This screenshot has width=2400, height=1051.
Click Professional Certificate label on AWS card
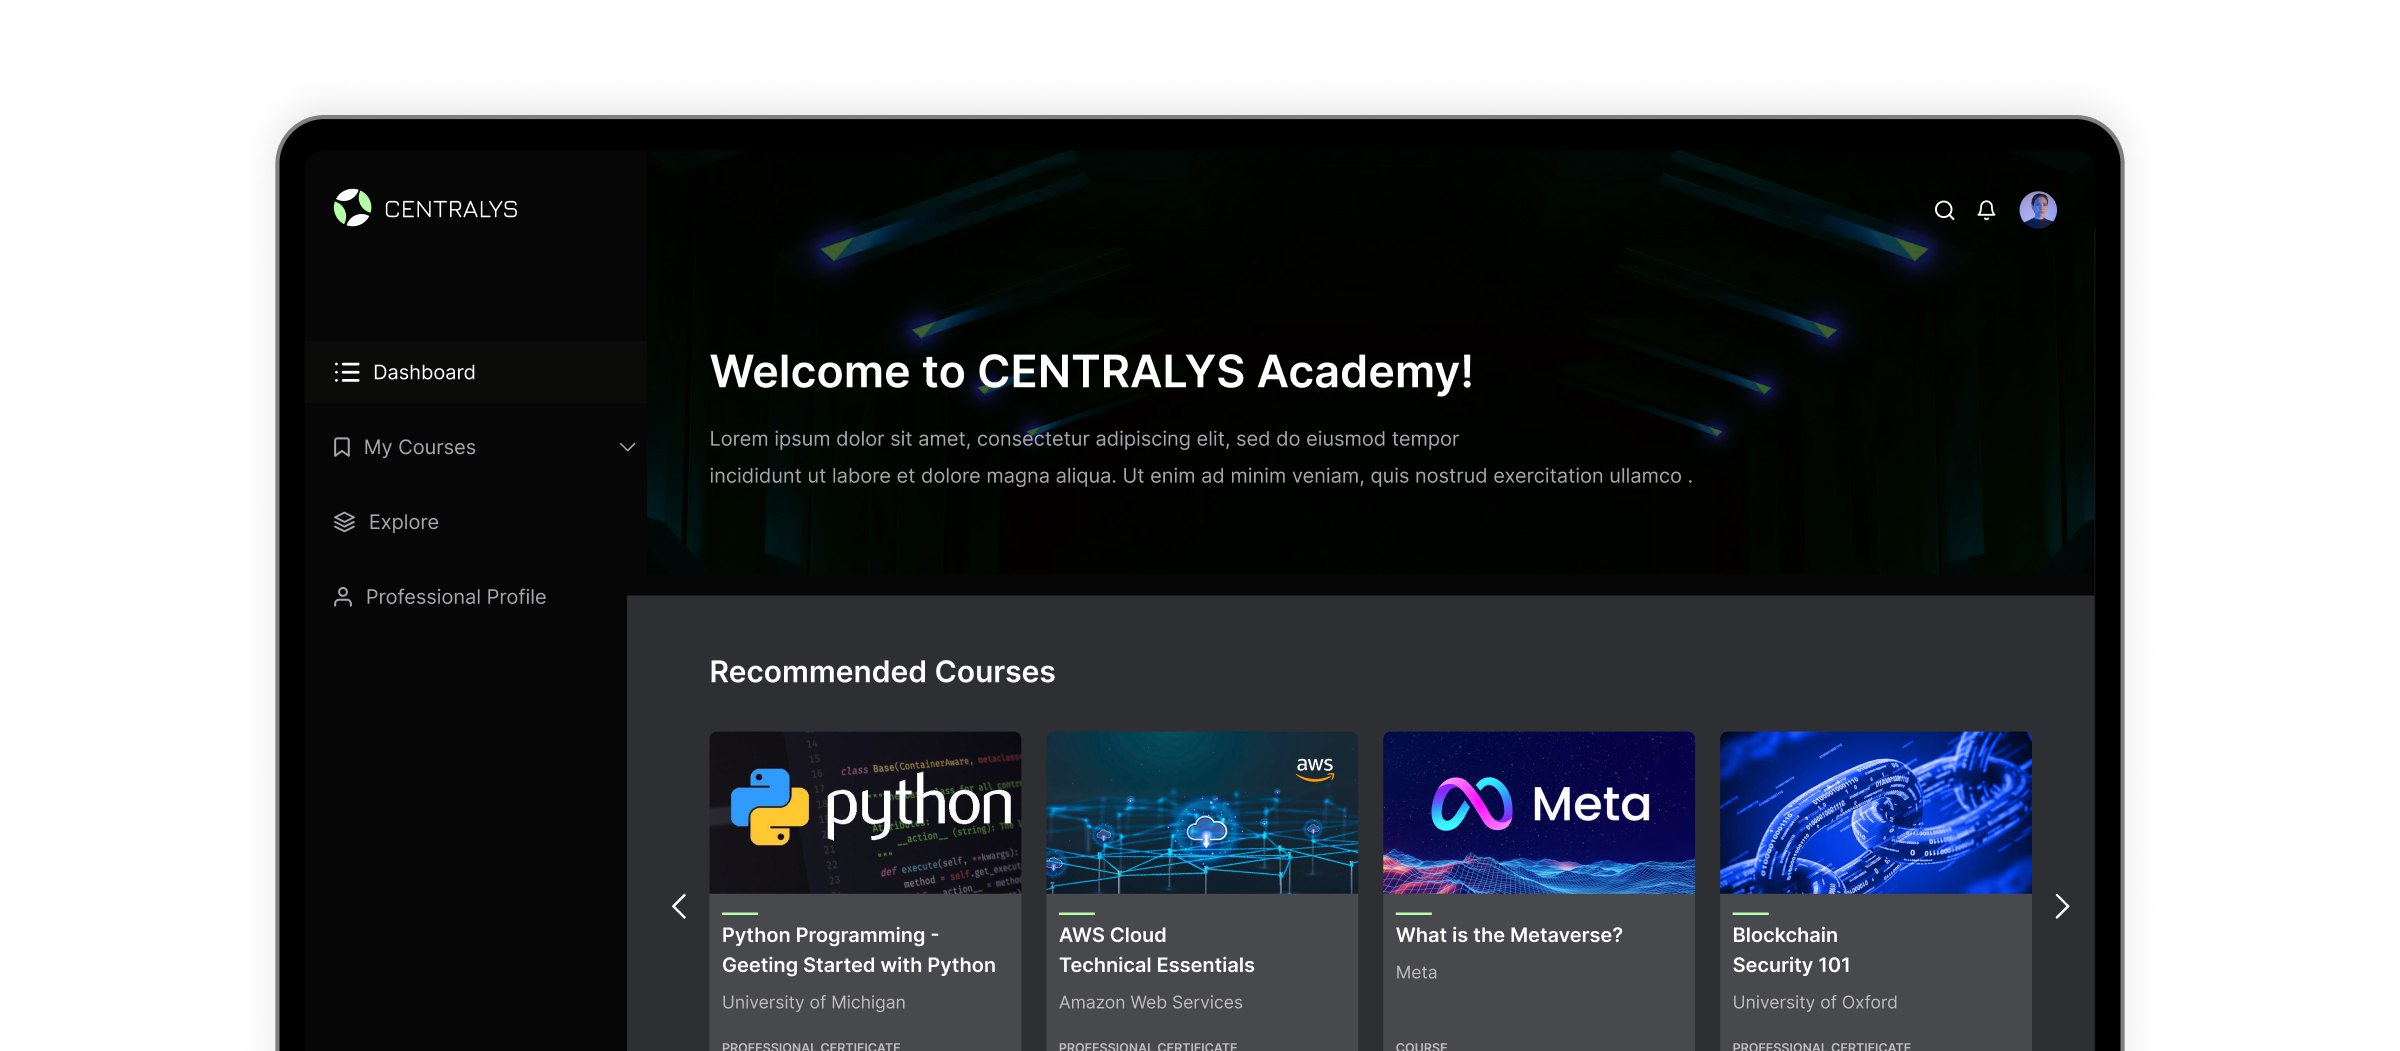tap(1148, 1046)
